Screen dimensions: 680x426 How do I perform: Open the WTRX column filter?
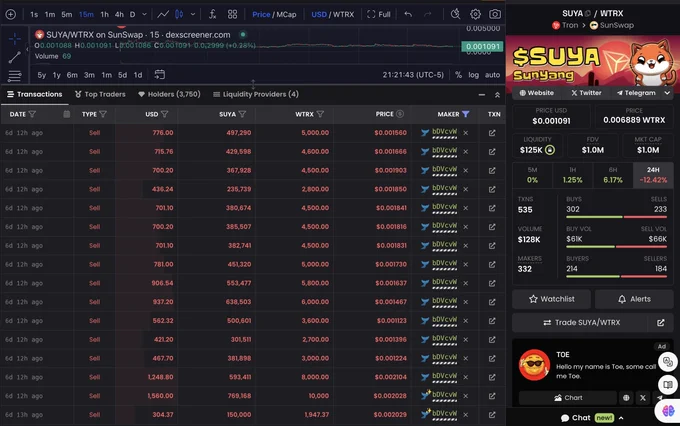coord(320,114)
